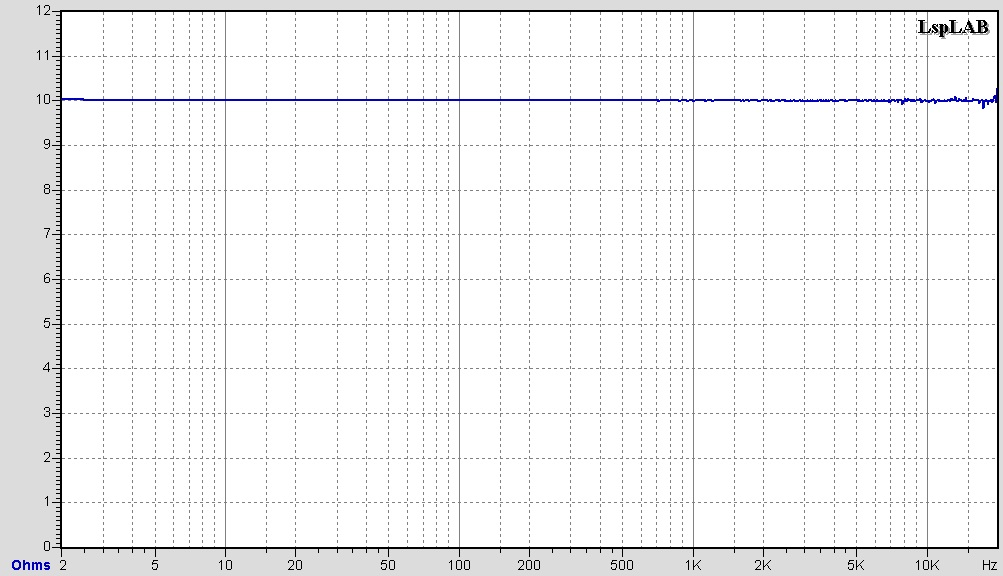Click the 1K frequency axis label

click(x=693, y=566)
